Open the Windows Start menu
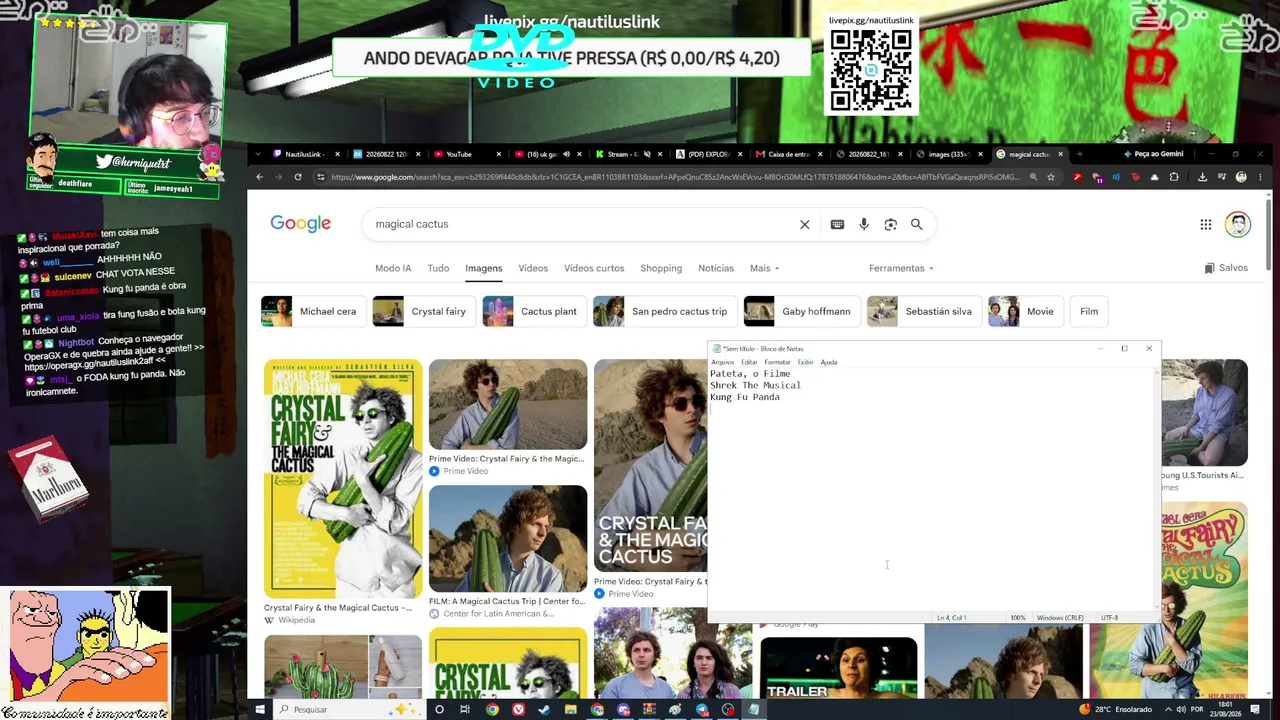Screen dimensions: 1280x720 coord(260,710)
